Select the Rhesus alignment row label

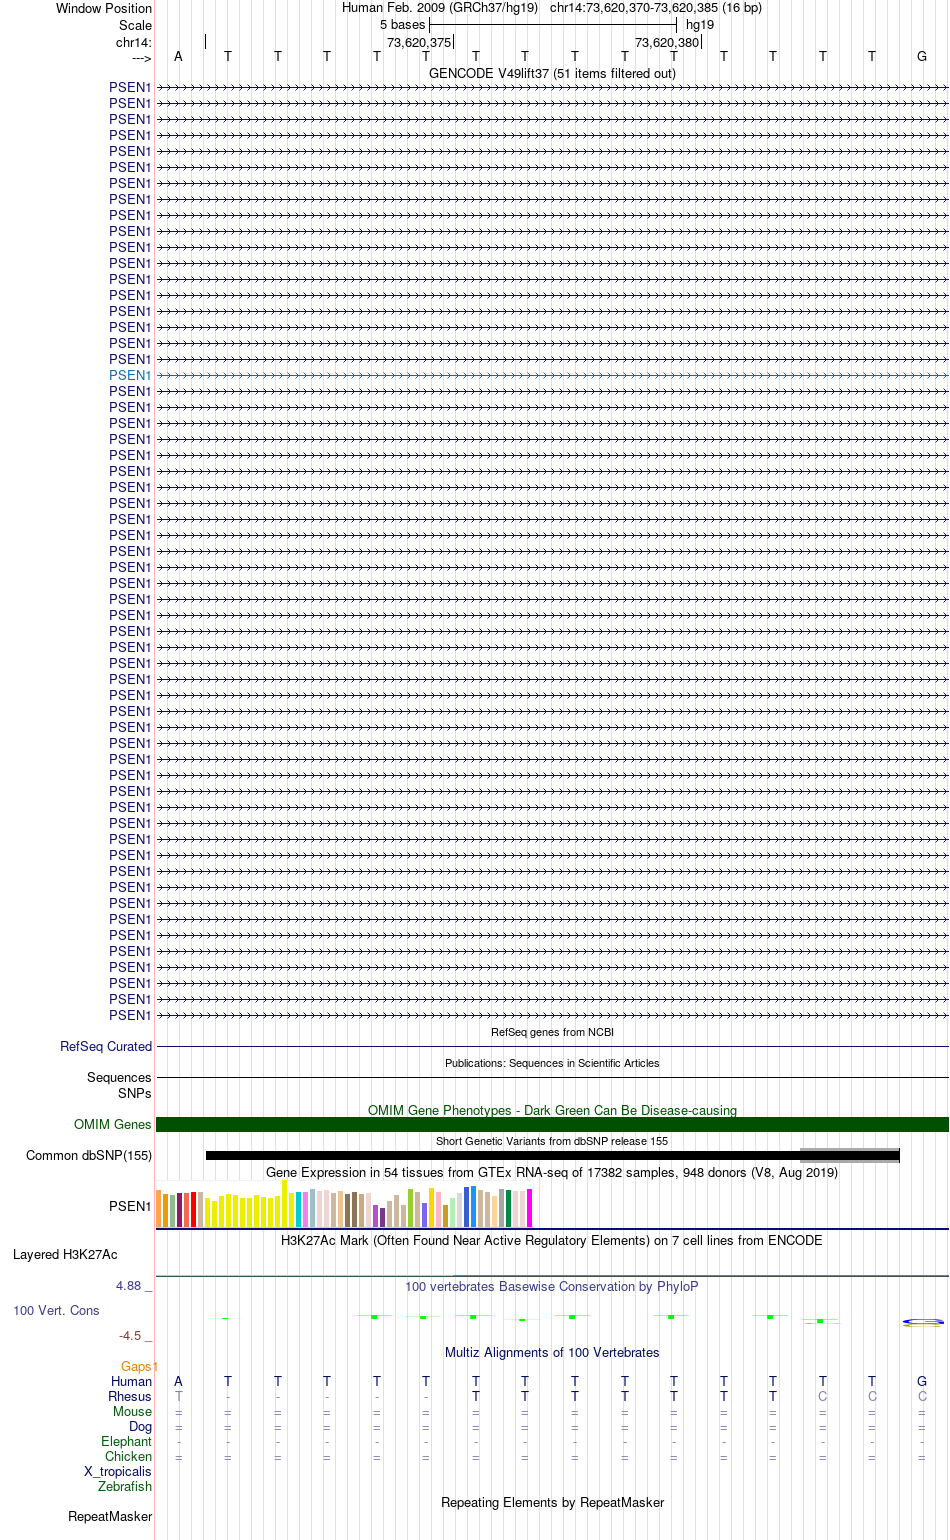tap(130, 1396)
